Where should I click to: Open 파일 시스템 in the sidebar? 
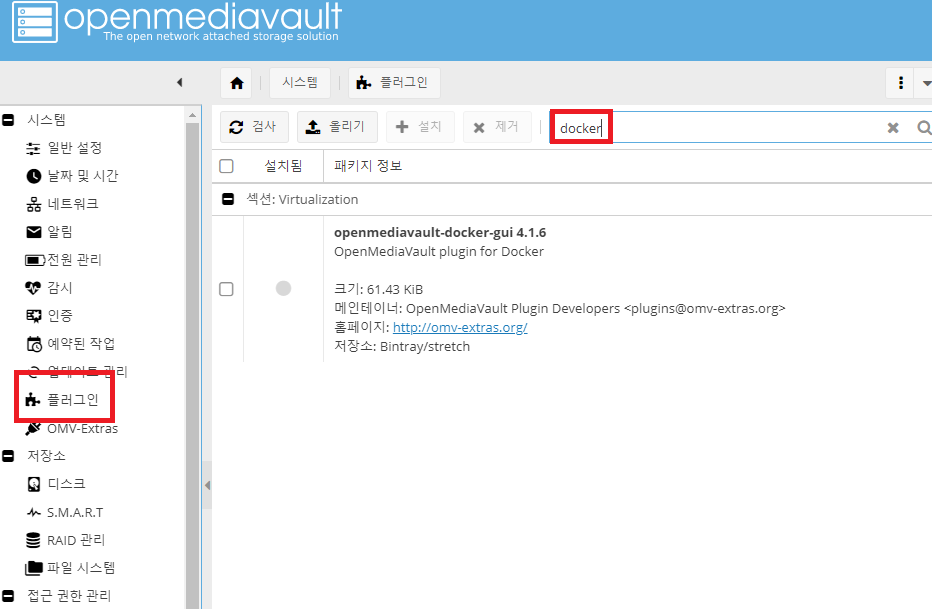click(x=81, y=567)
